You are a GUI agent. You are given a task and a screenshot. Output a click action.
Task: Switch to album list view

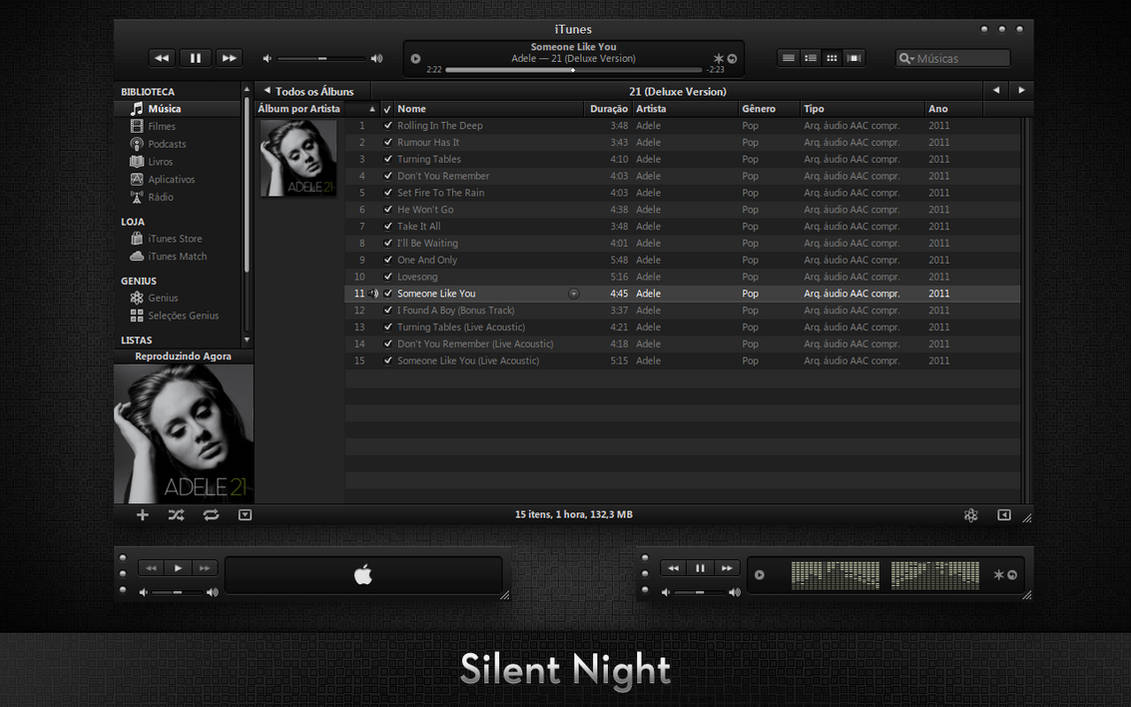(x=810, y=58)
